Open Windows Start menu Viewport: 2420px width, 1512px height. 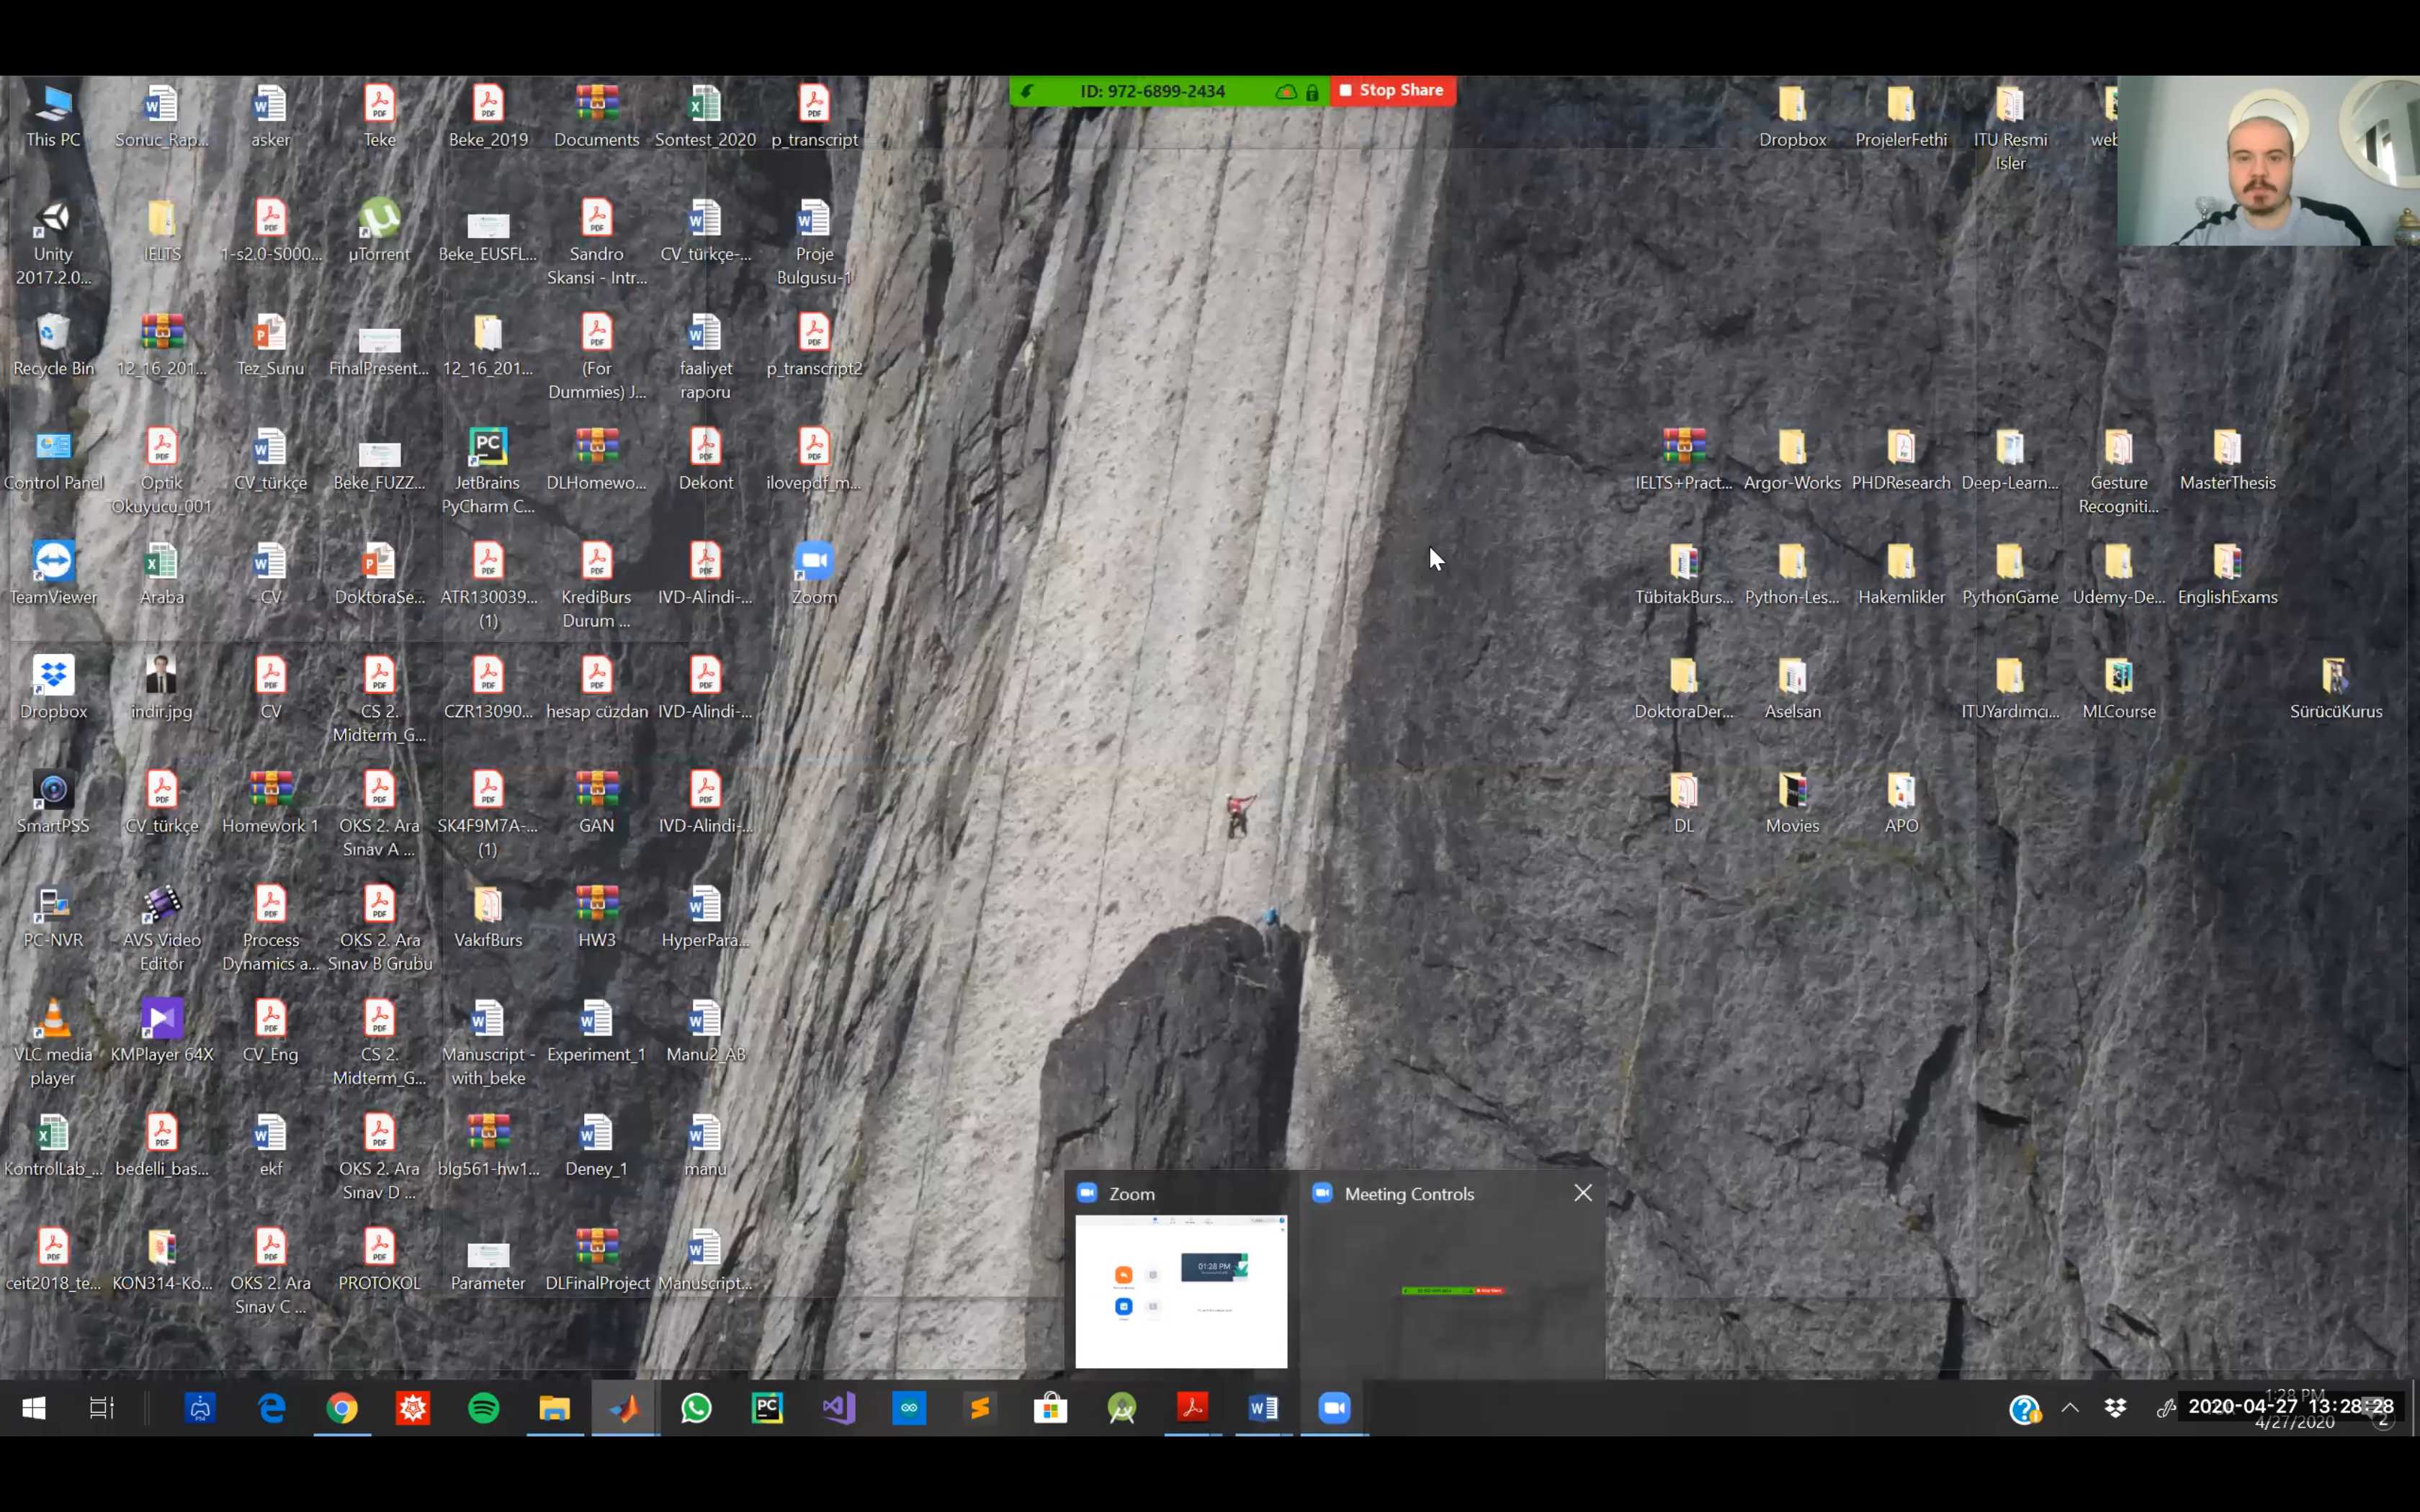pos(34,1408)
